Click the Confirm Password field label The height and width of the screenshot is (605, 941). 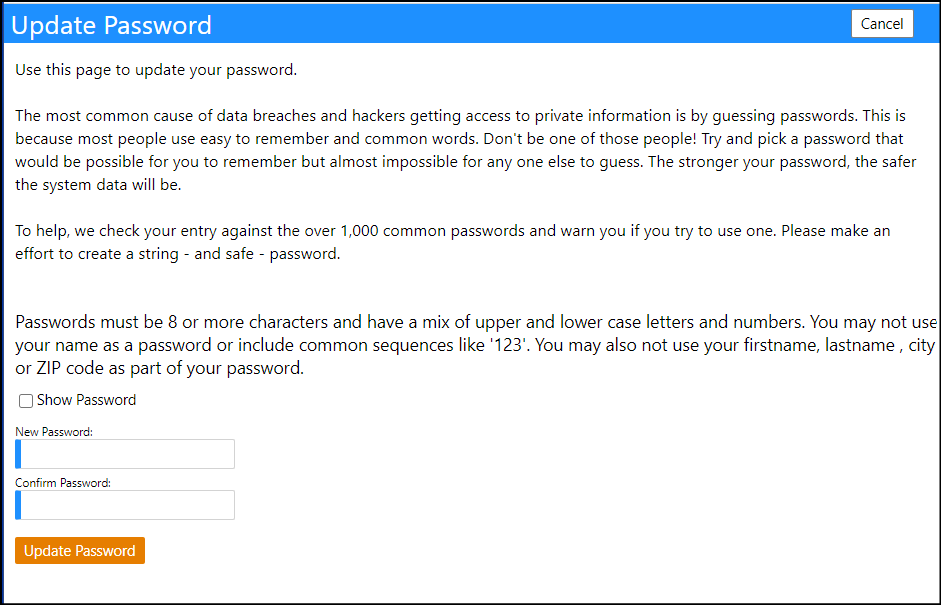[x=63, y=483]
